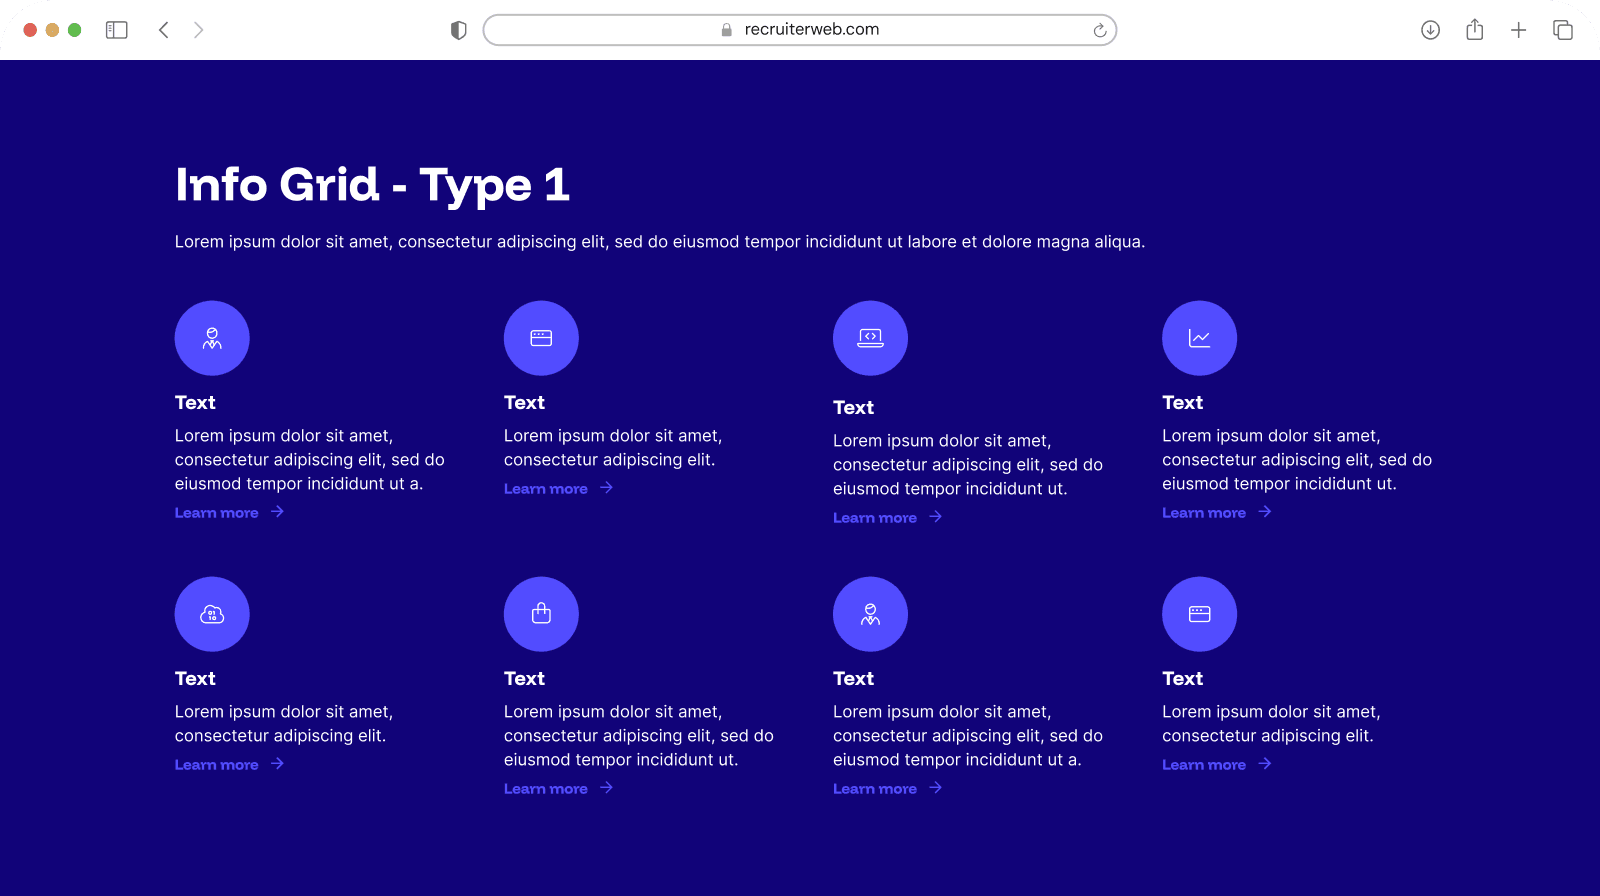Reload the page using the refresh icon

tap(1099, 30)
